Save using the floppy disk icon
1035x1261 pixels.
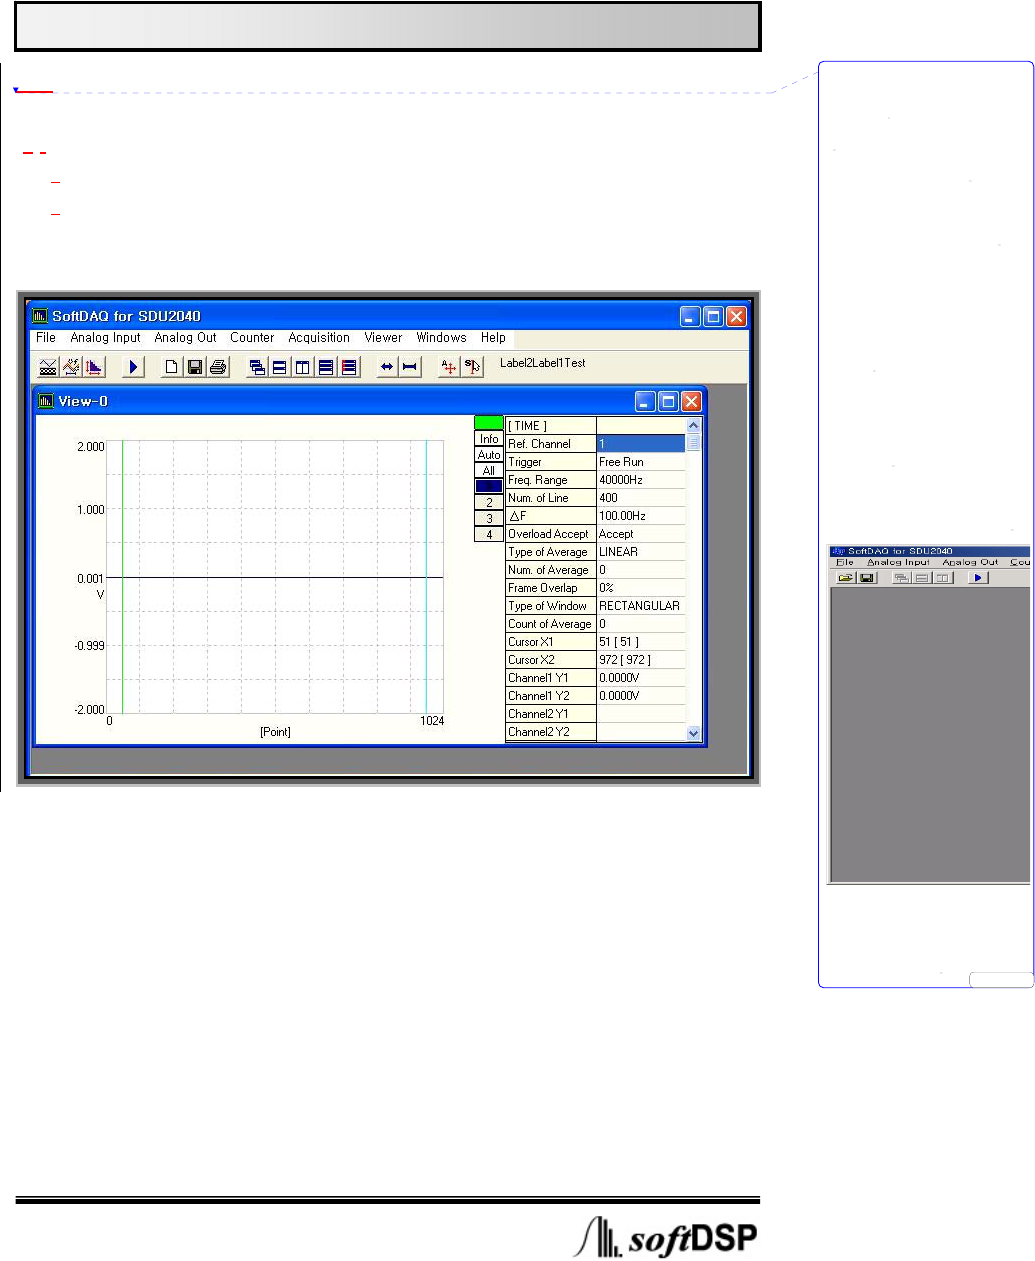(x=195, y=367)
